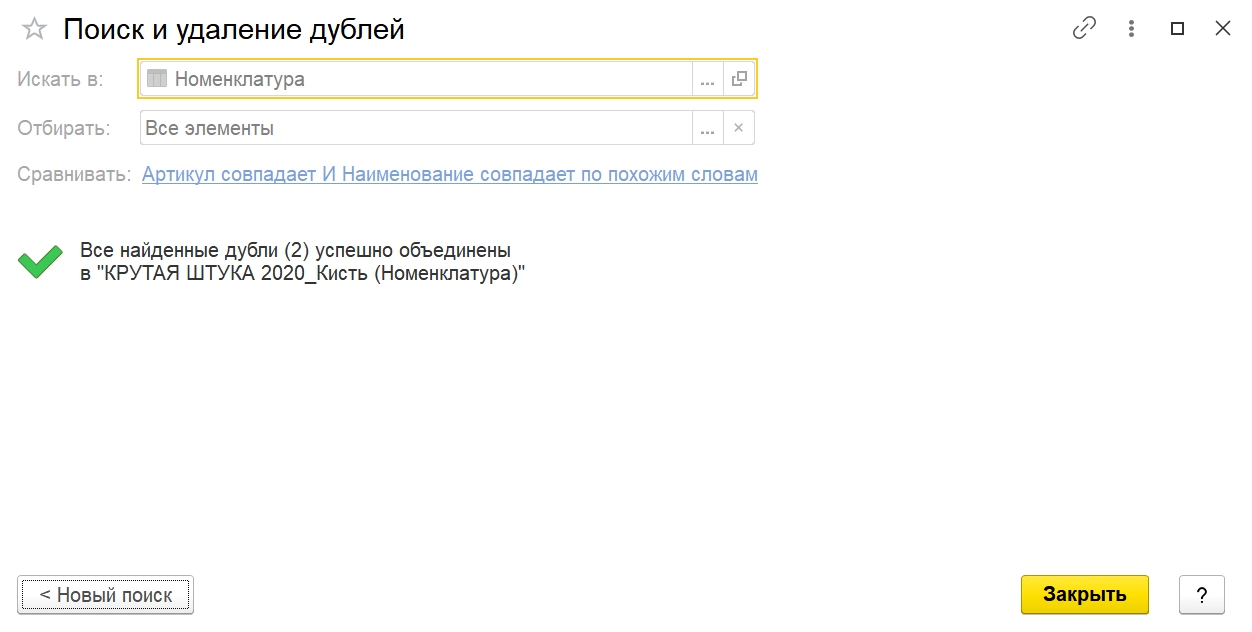Clear the Отбирать filter with x button
Viewport: 1252px width, 632px height.
point(739,128)
